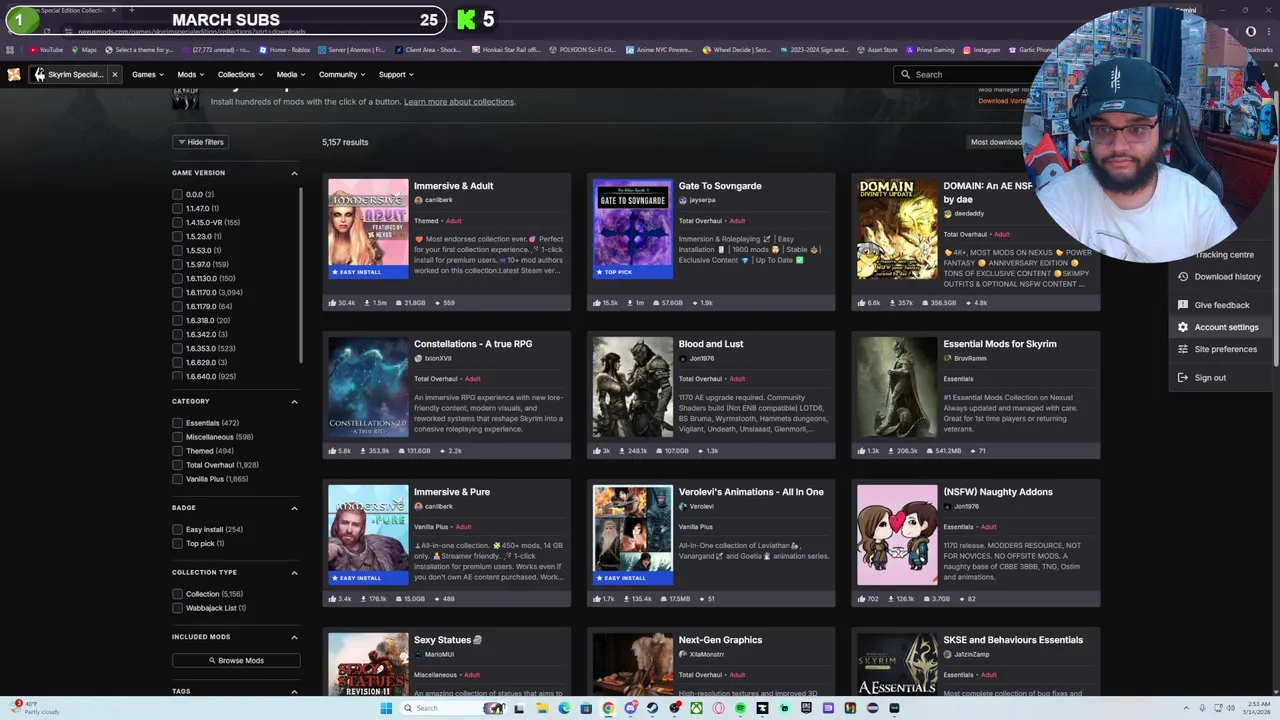Check the 1.4.15.0-VR game version filter
This screenshot has height=720, width=1280.
(x=177, y=222)
